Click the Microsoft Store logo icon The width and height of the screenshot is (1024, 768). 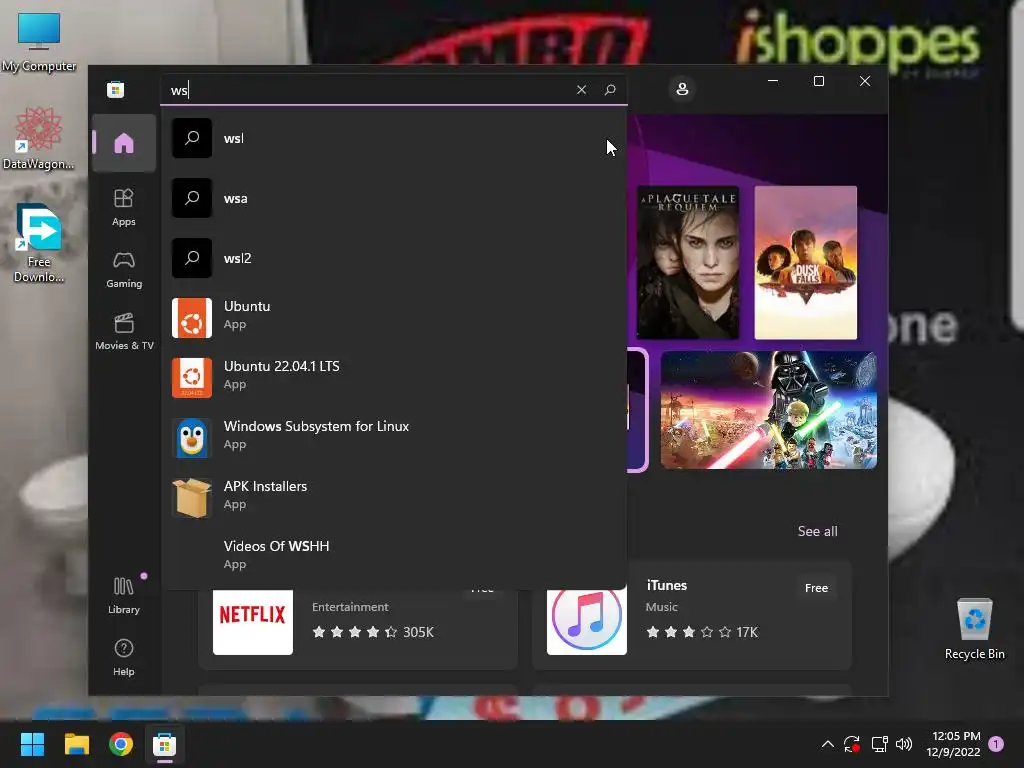[116, 89]
